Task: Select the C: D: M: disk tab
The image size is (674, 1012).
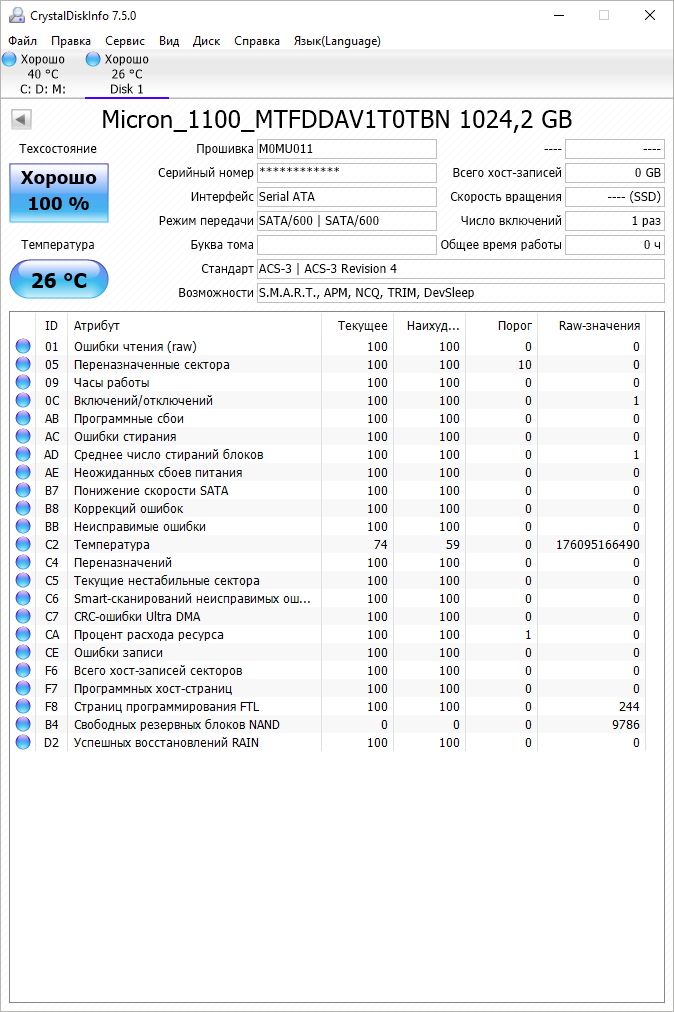Action: 43,74
